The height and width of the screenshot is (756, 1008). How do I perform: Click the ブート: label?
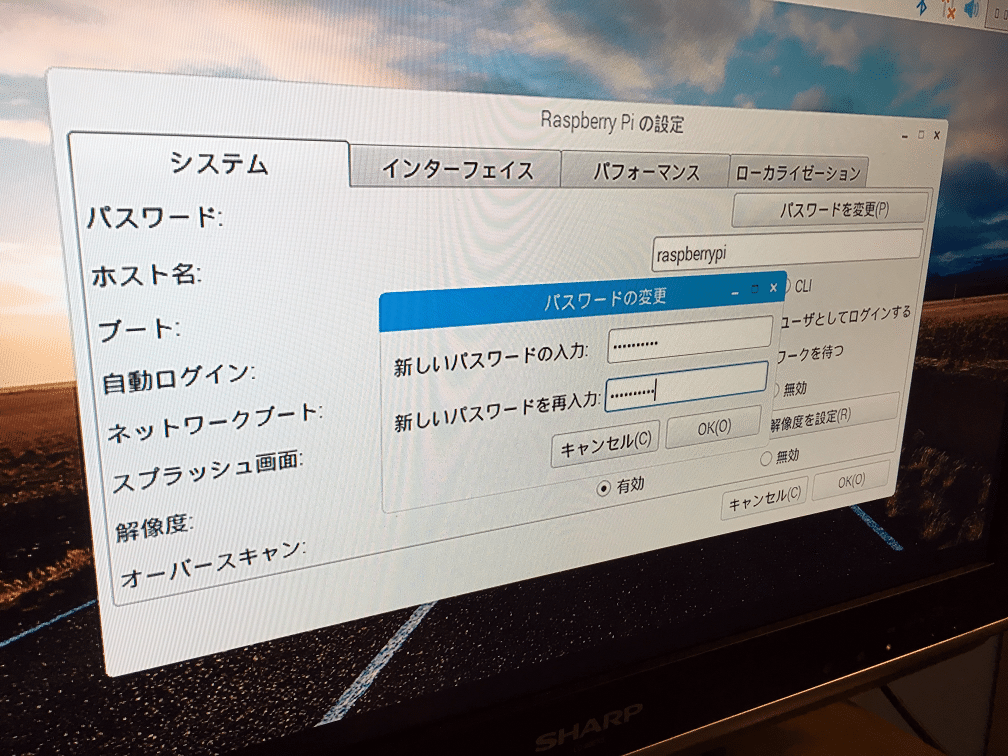pos(139,330)
